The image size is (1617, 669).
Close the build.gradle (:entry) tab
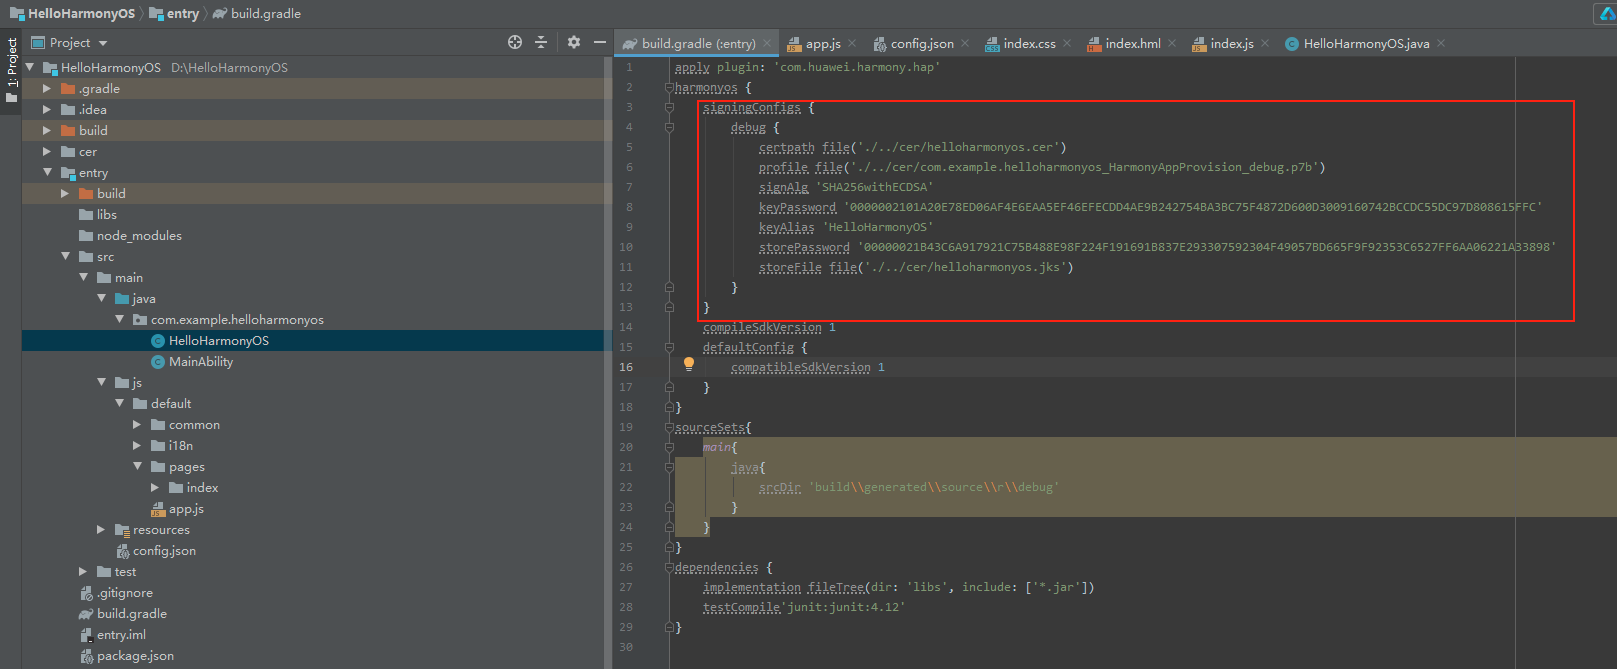tap(767, 43)
